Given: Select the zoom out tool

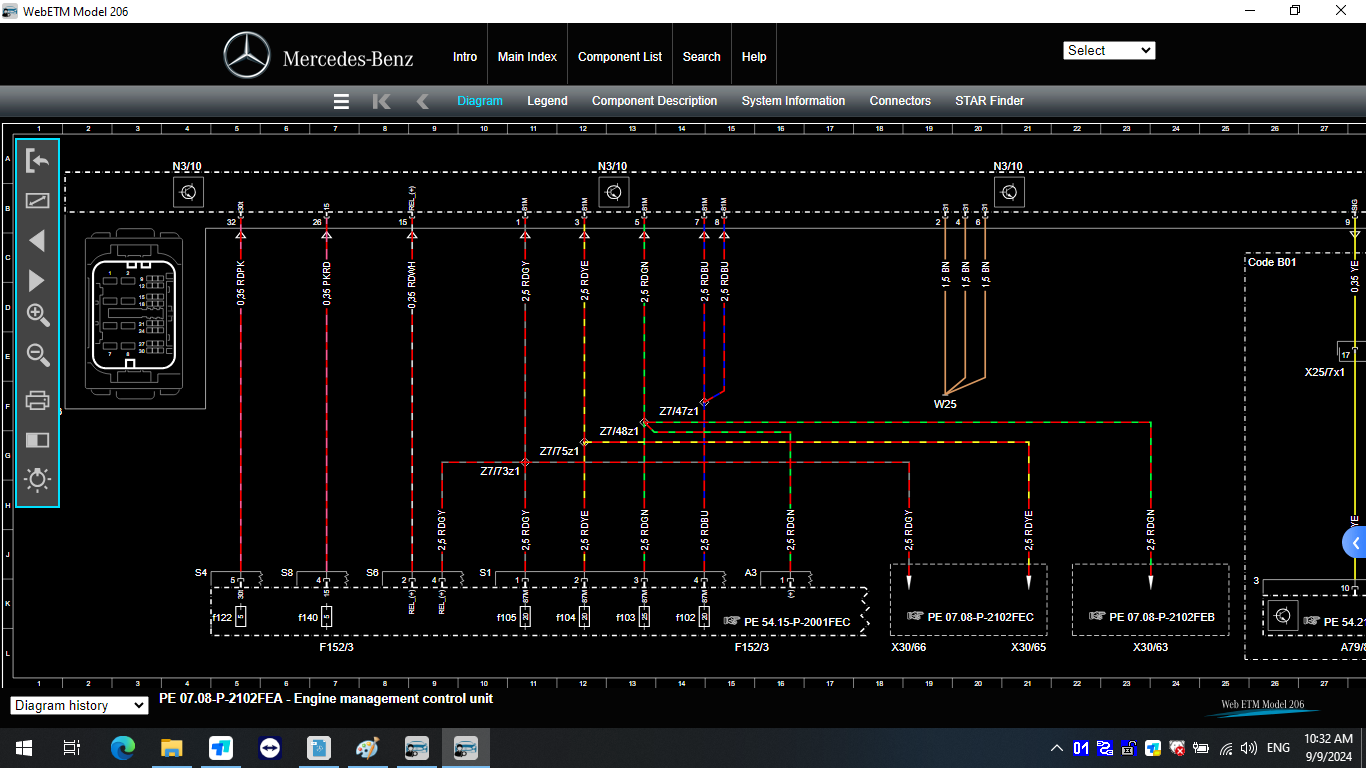Looking at the screenshot, I should pos(37,356).
